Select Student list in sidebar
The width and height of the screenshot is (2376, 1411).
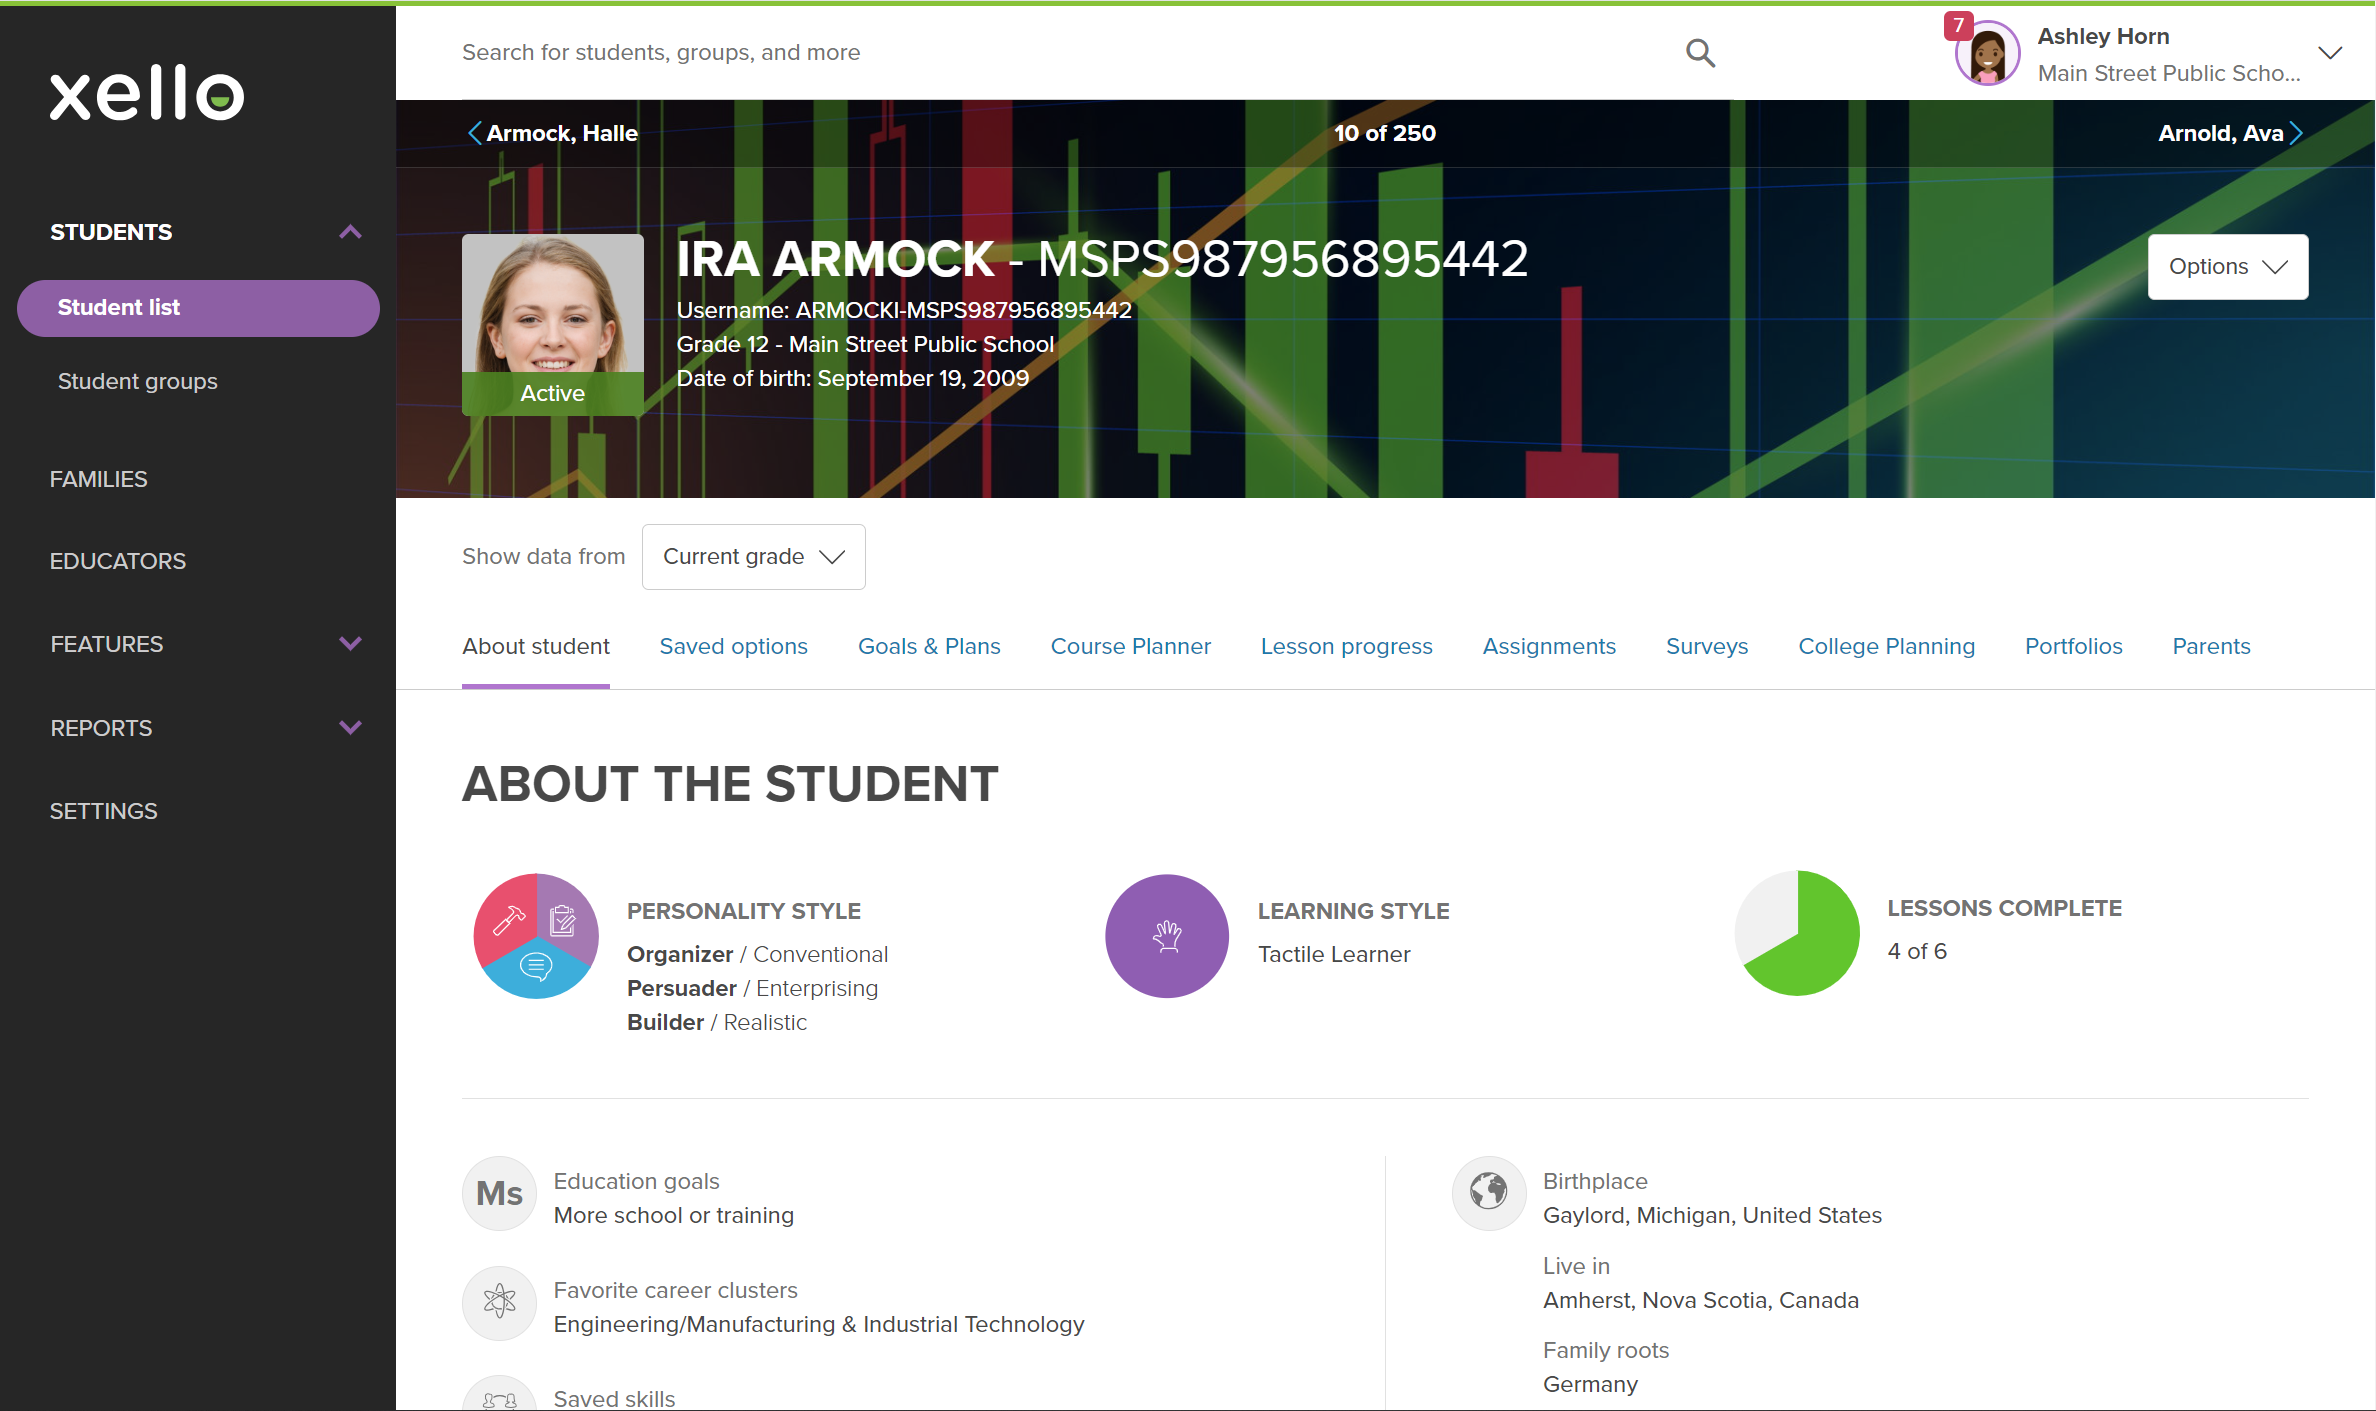click(198, 308)
